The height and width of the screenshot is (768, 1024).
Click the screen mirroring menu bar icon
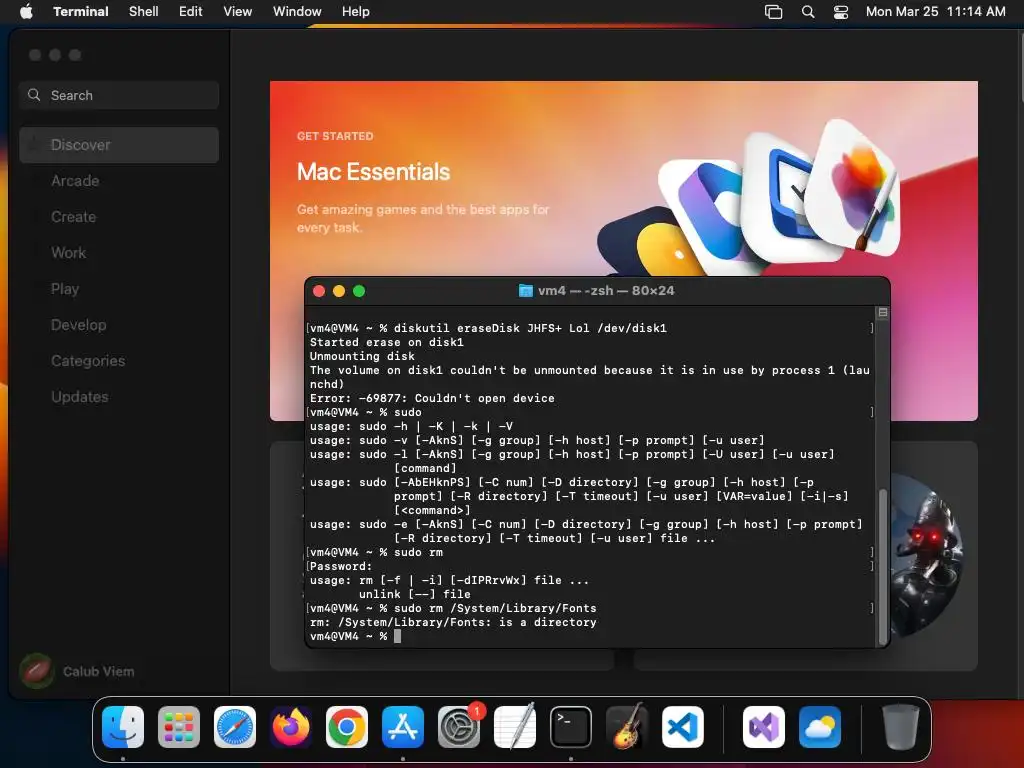774,12
